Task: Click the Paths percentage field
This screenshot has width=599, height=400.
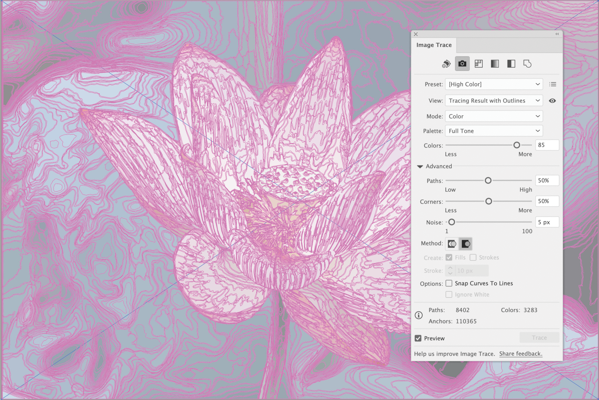Action: [547, 180]
